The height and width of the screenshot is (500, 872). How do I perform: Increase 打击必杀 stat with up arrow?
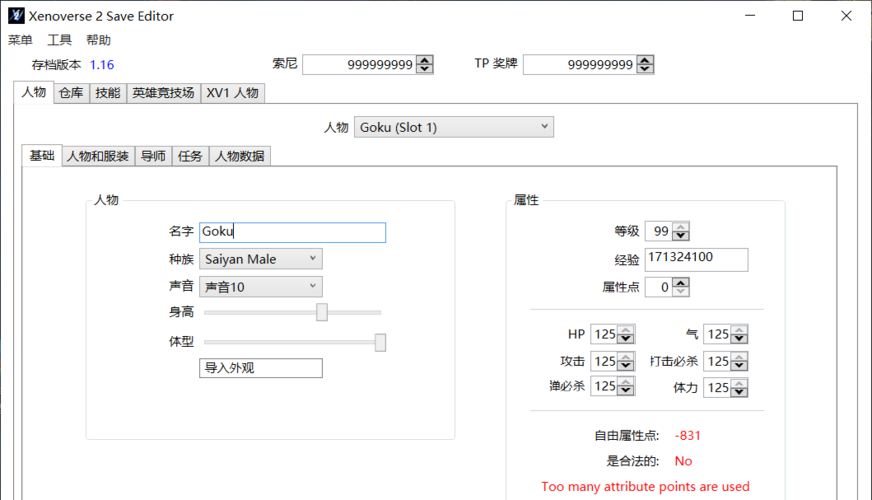pyautogui.click(x=739, y=357)
